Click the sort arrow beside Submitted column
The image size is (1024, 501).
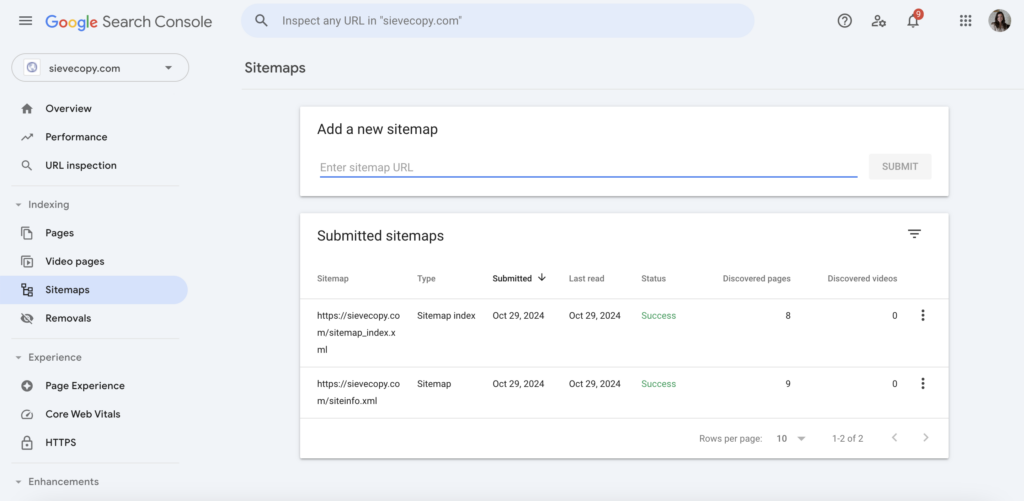541,278
